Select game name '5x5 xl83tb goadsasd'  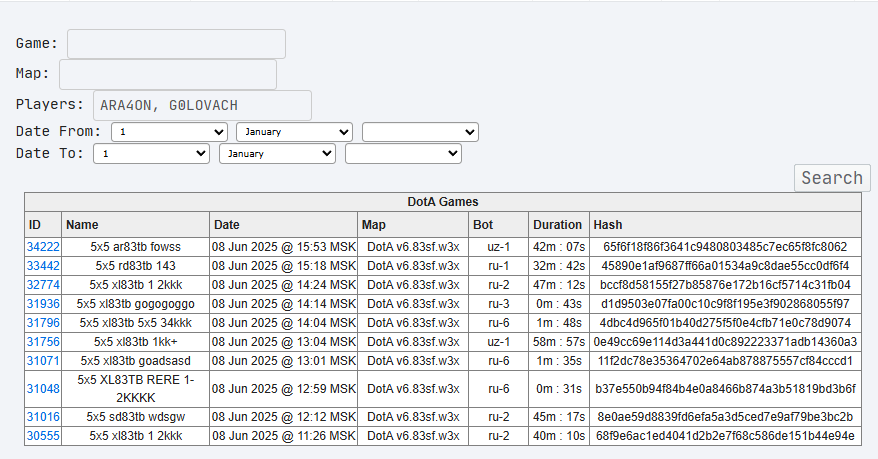pyautogui.click(x=136, y=361)
